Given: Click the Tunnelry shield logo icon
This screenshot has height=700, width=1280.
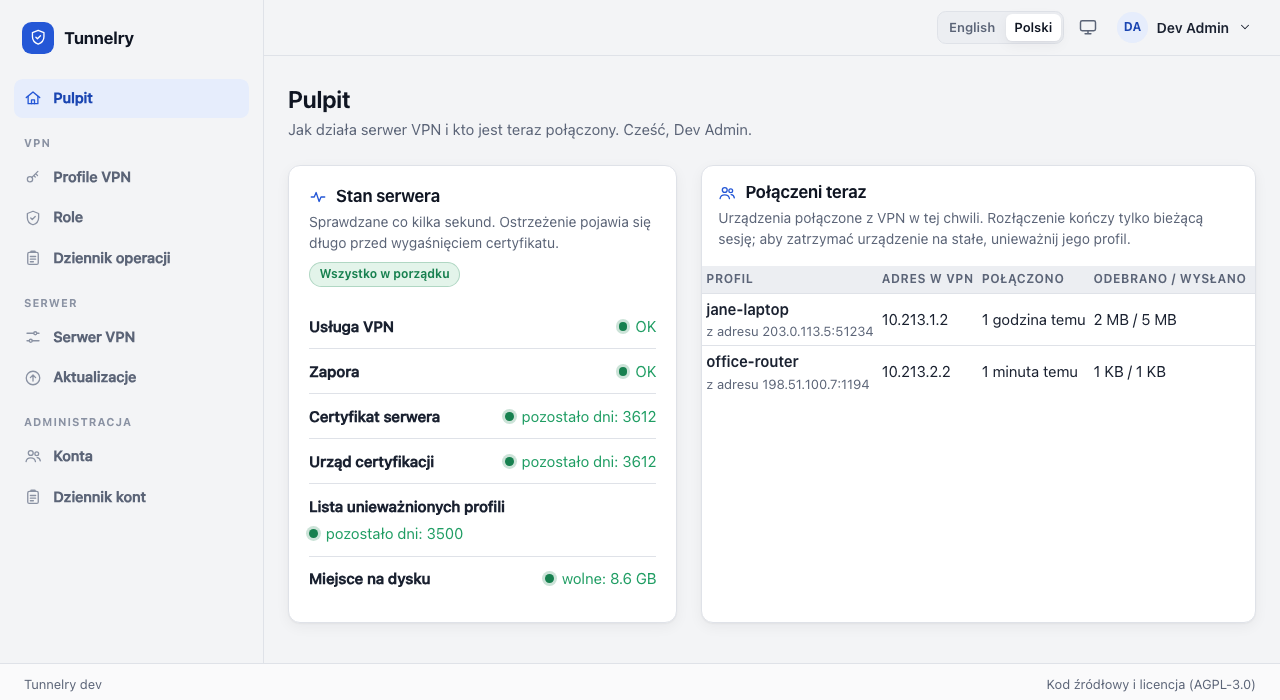Looking at the screenshot, I should [x=38, y=38].
